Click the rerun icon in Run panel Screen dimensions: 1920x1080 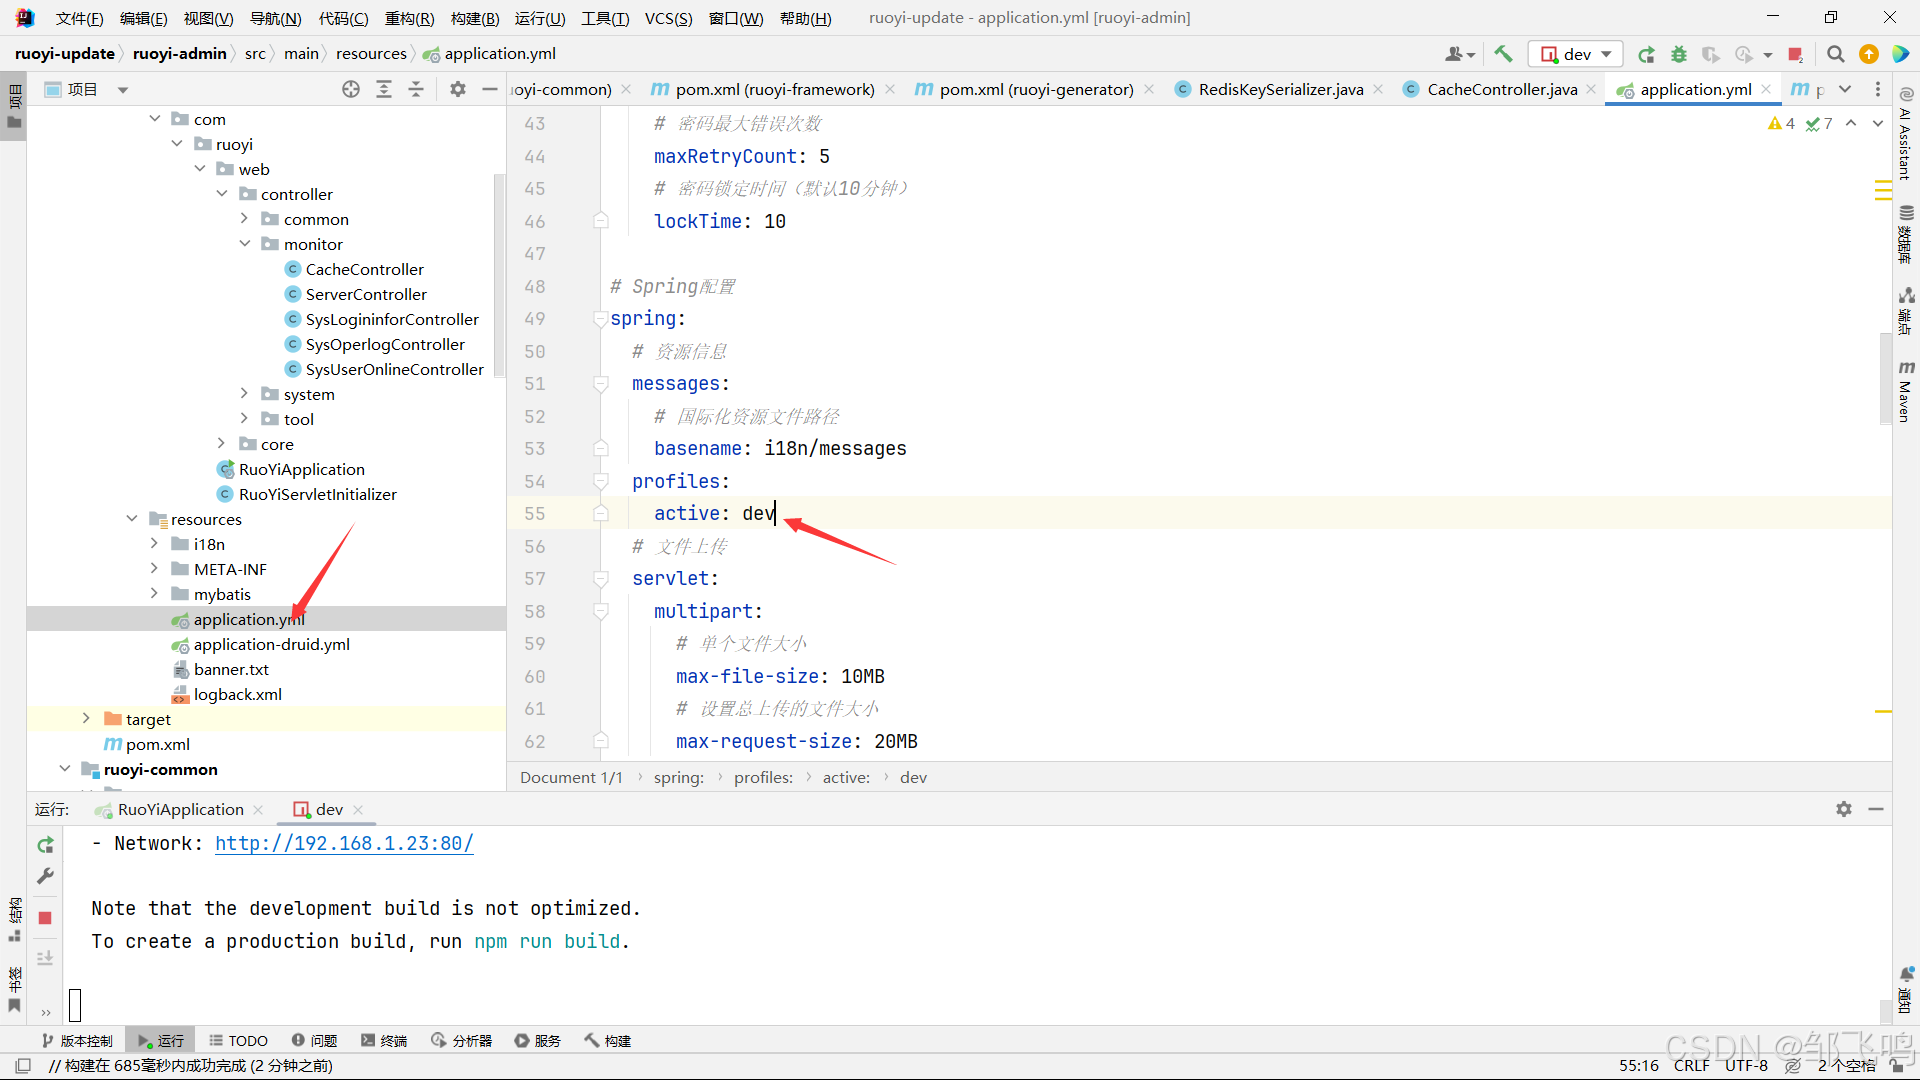pos(45,845)
